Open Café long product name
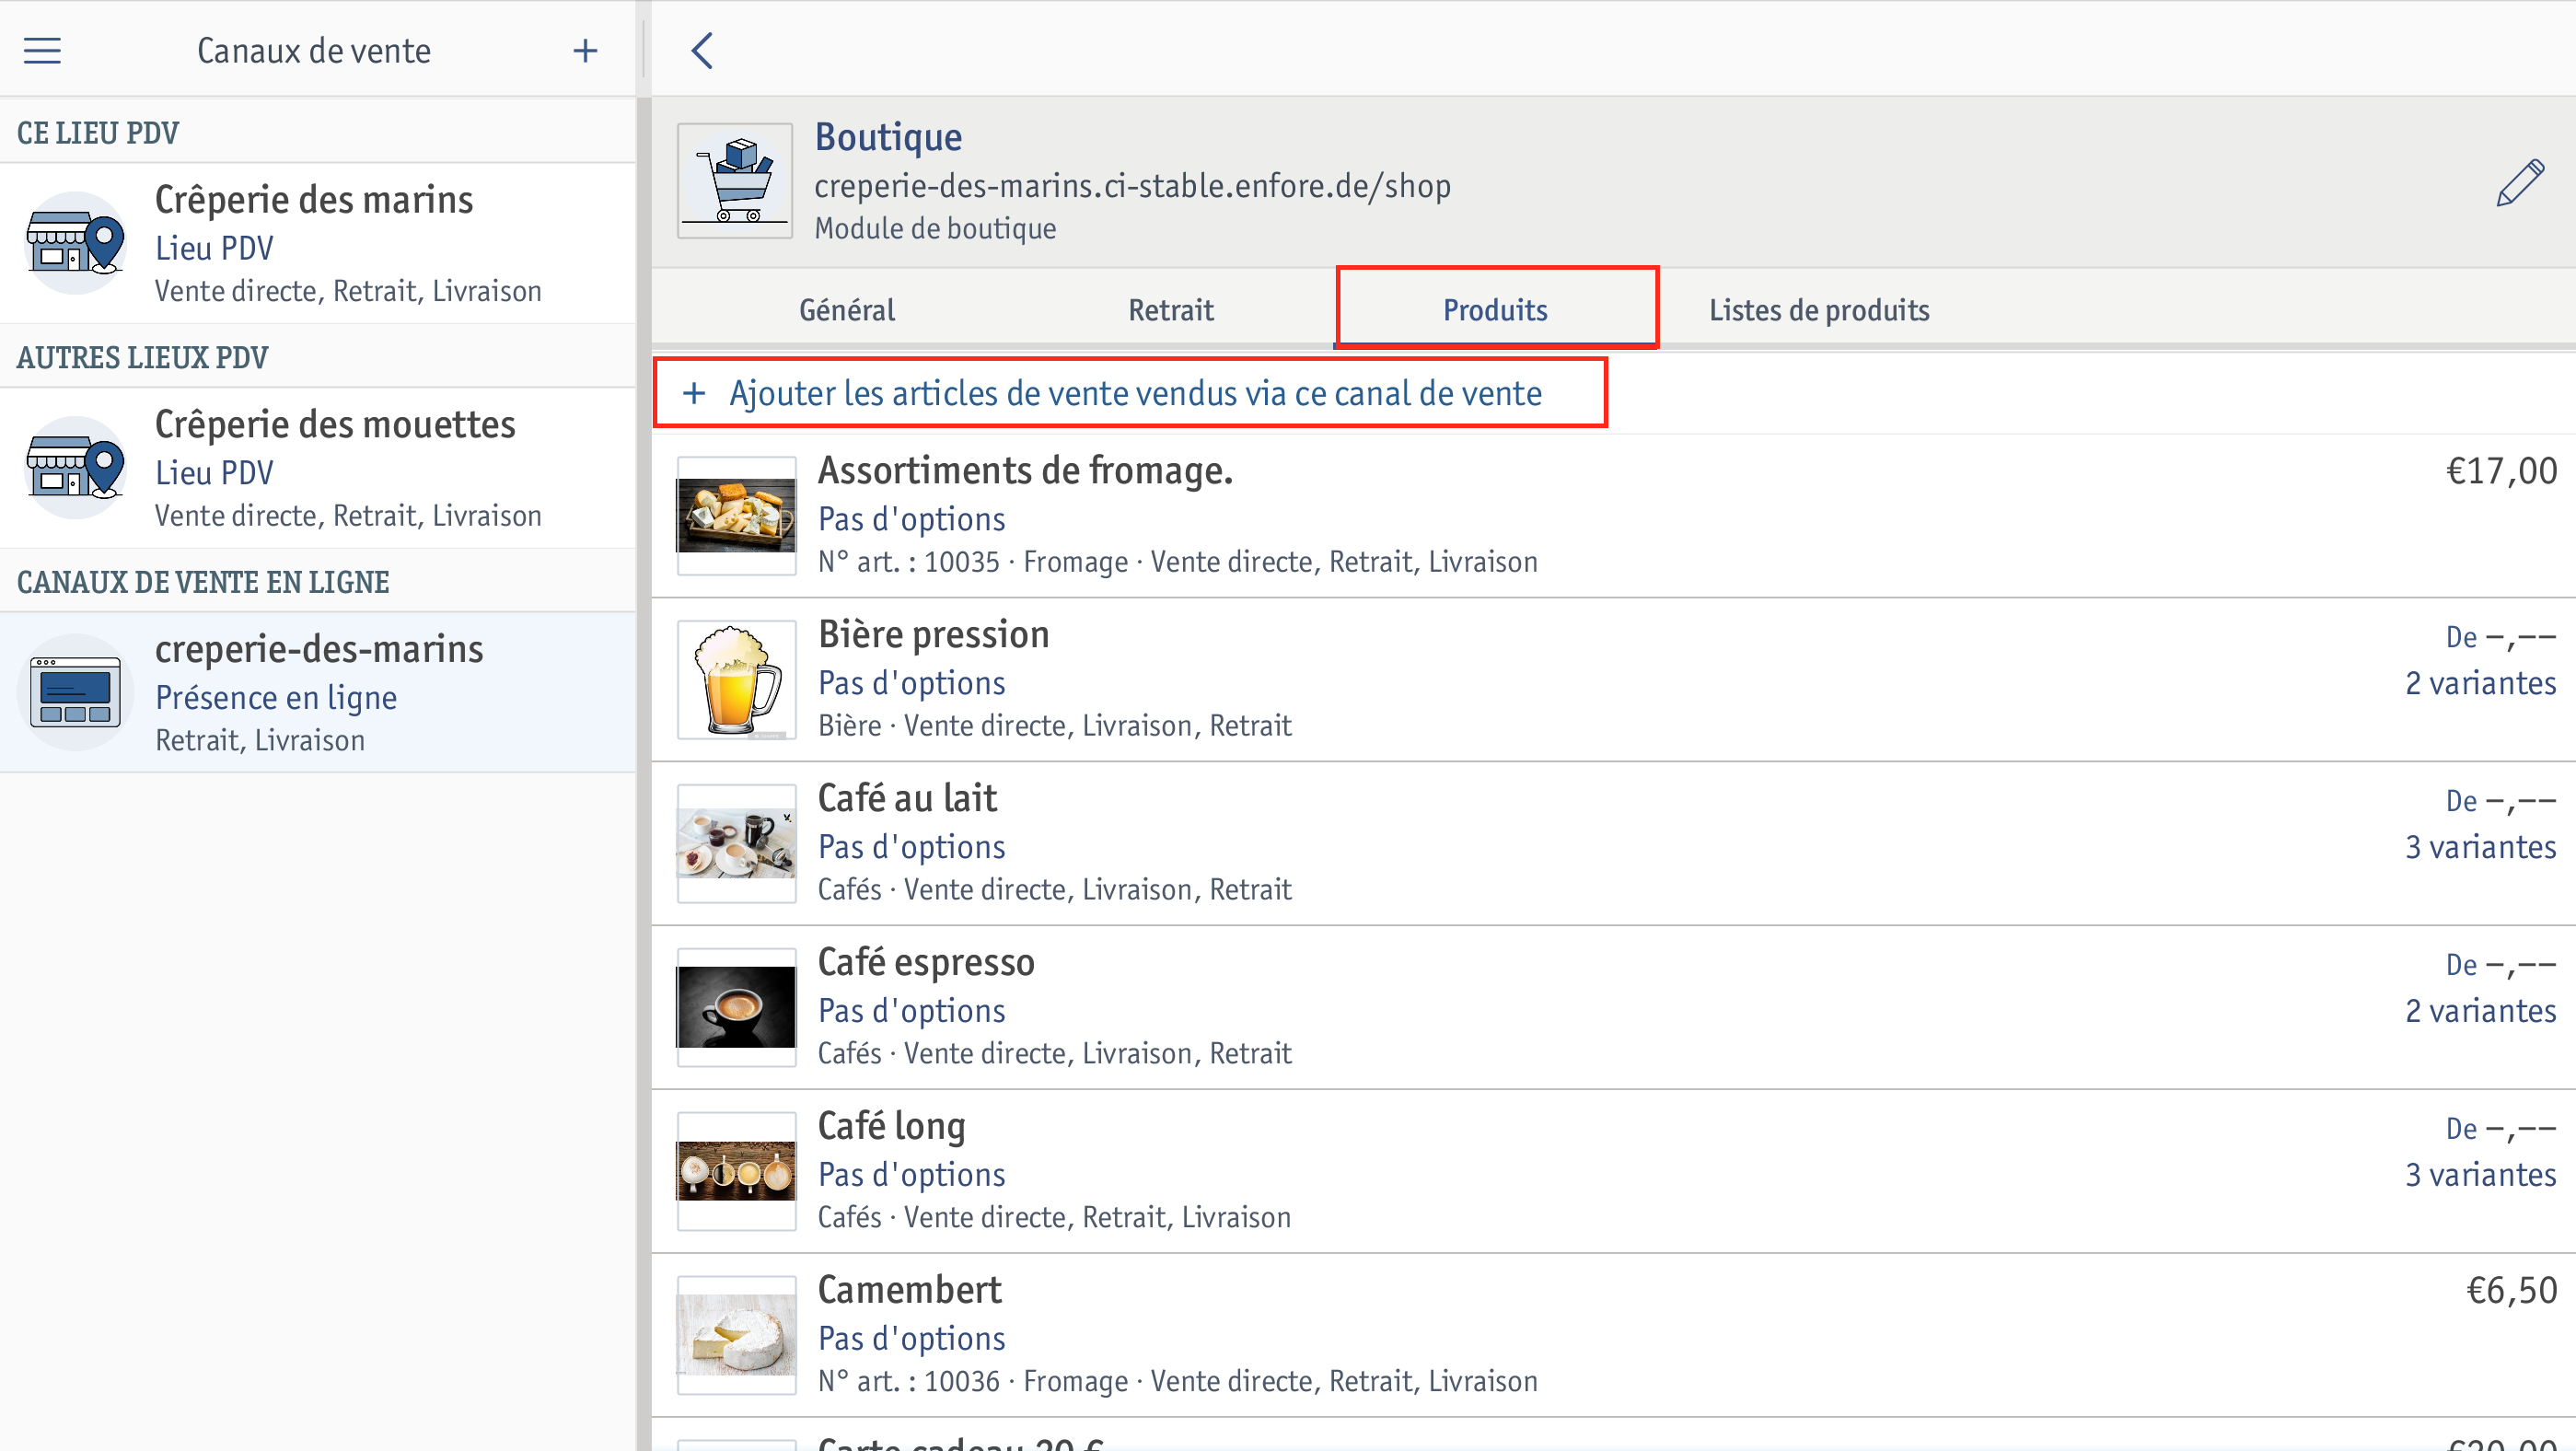 [891, 1126]
